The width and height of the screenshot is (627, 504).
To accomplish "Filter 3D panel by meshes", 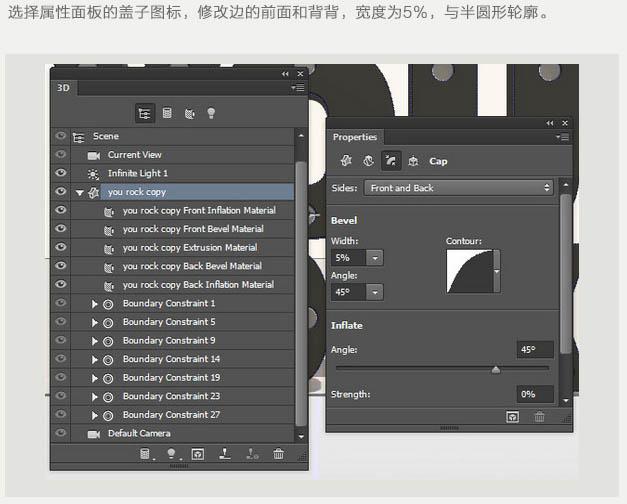I will coord(167,114).
